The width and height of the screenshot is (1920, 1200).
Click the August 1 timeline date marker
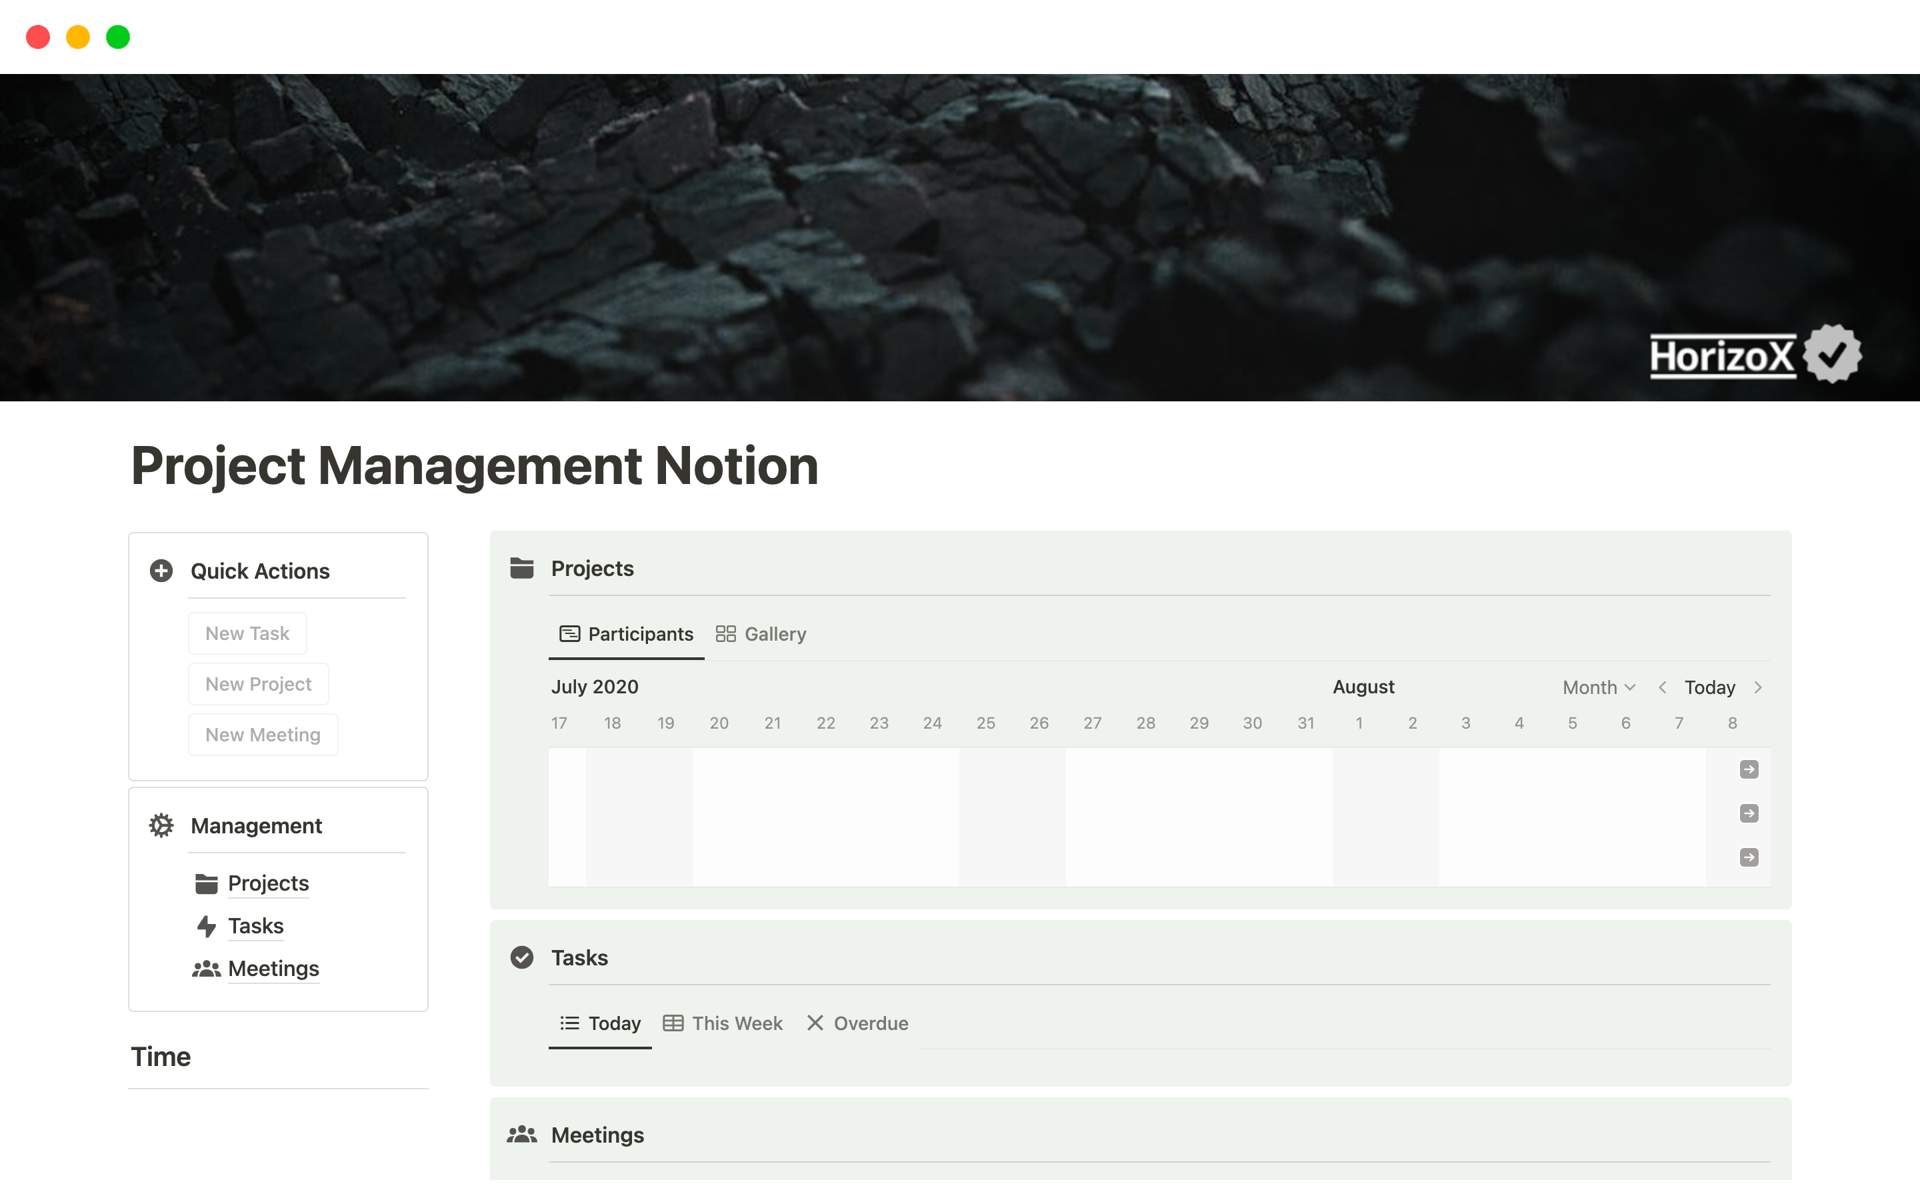tap(1359, 723)
